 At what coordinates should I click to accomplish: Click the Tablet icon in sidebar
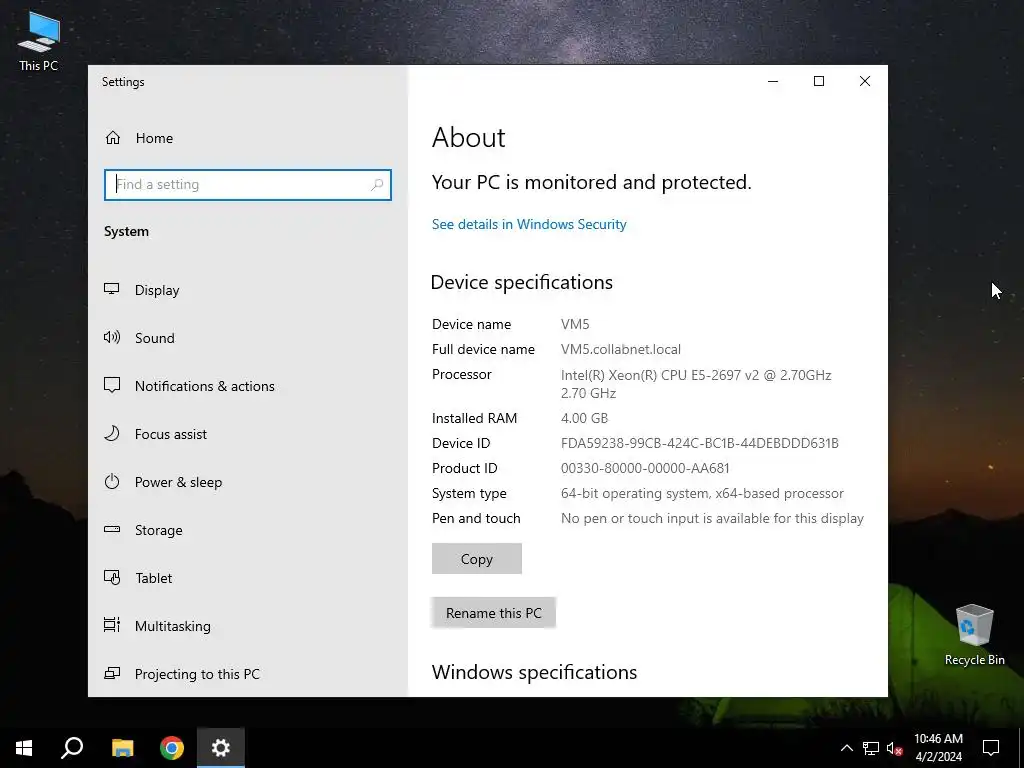click(x=112, y=578)
